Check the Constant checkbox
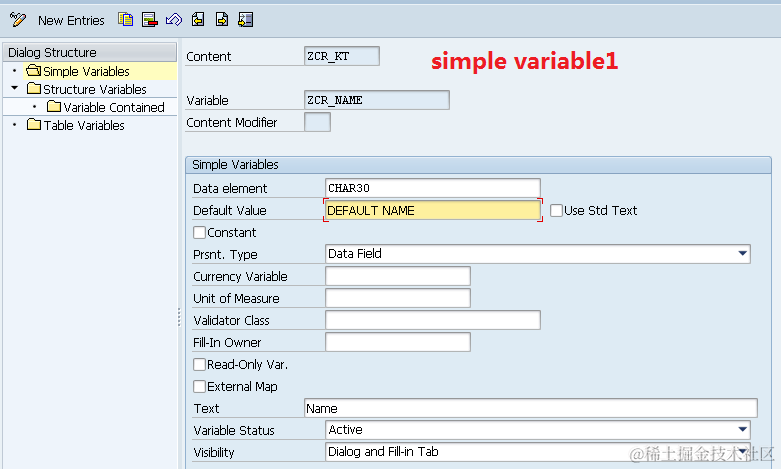Viewport: 781px width, 469px height. (199, 233)
